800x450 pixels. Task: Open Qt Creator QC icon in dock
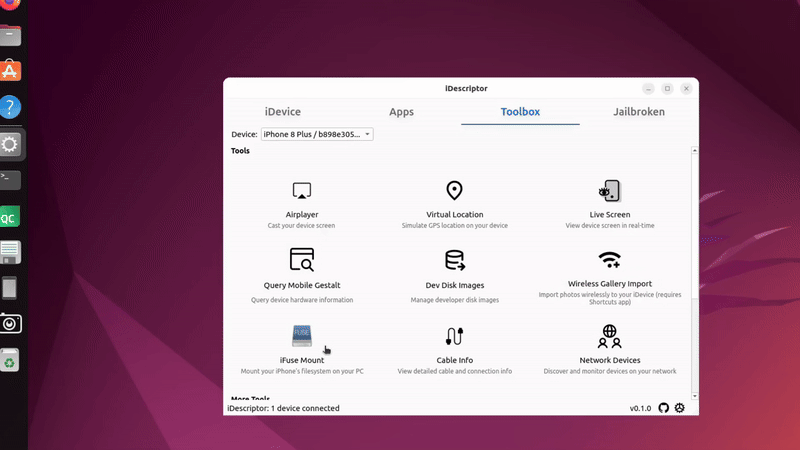pyautogui.click(x=10, y=217)
